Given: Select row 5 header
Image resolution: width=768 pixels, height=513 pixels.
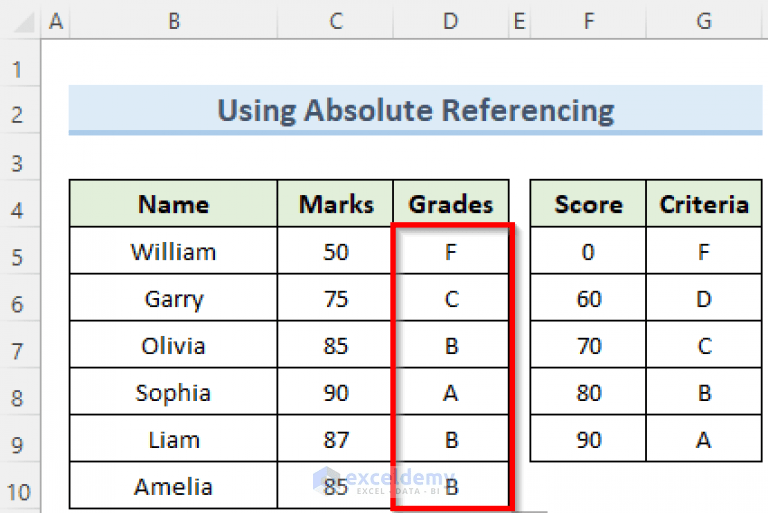Looking at the screenshot, I should click(20, 251).
